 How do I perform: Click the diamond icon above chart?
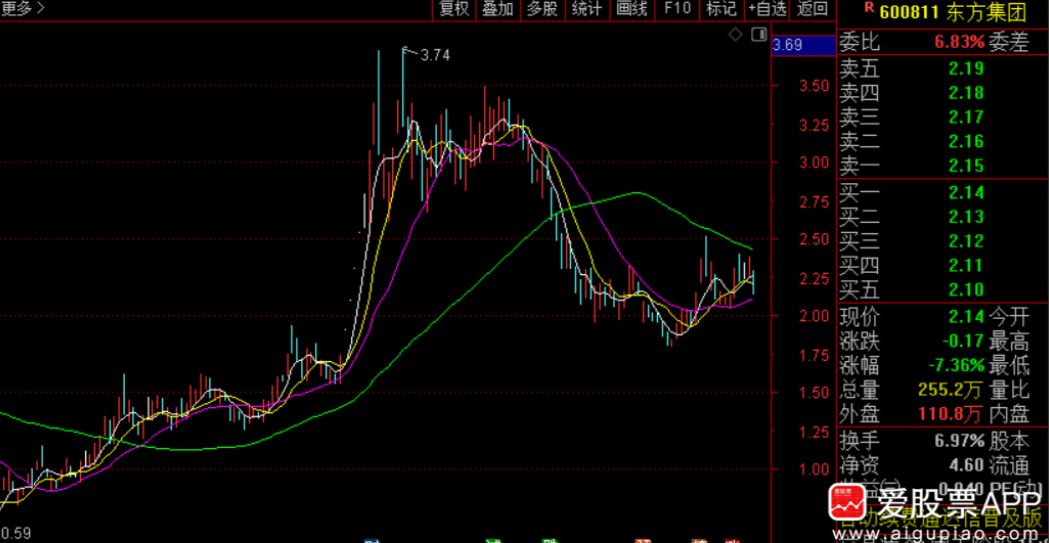[x=735, y=34]
